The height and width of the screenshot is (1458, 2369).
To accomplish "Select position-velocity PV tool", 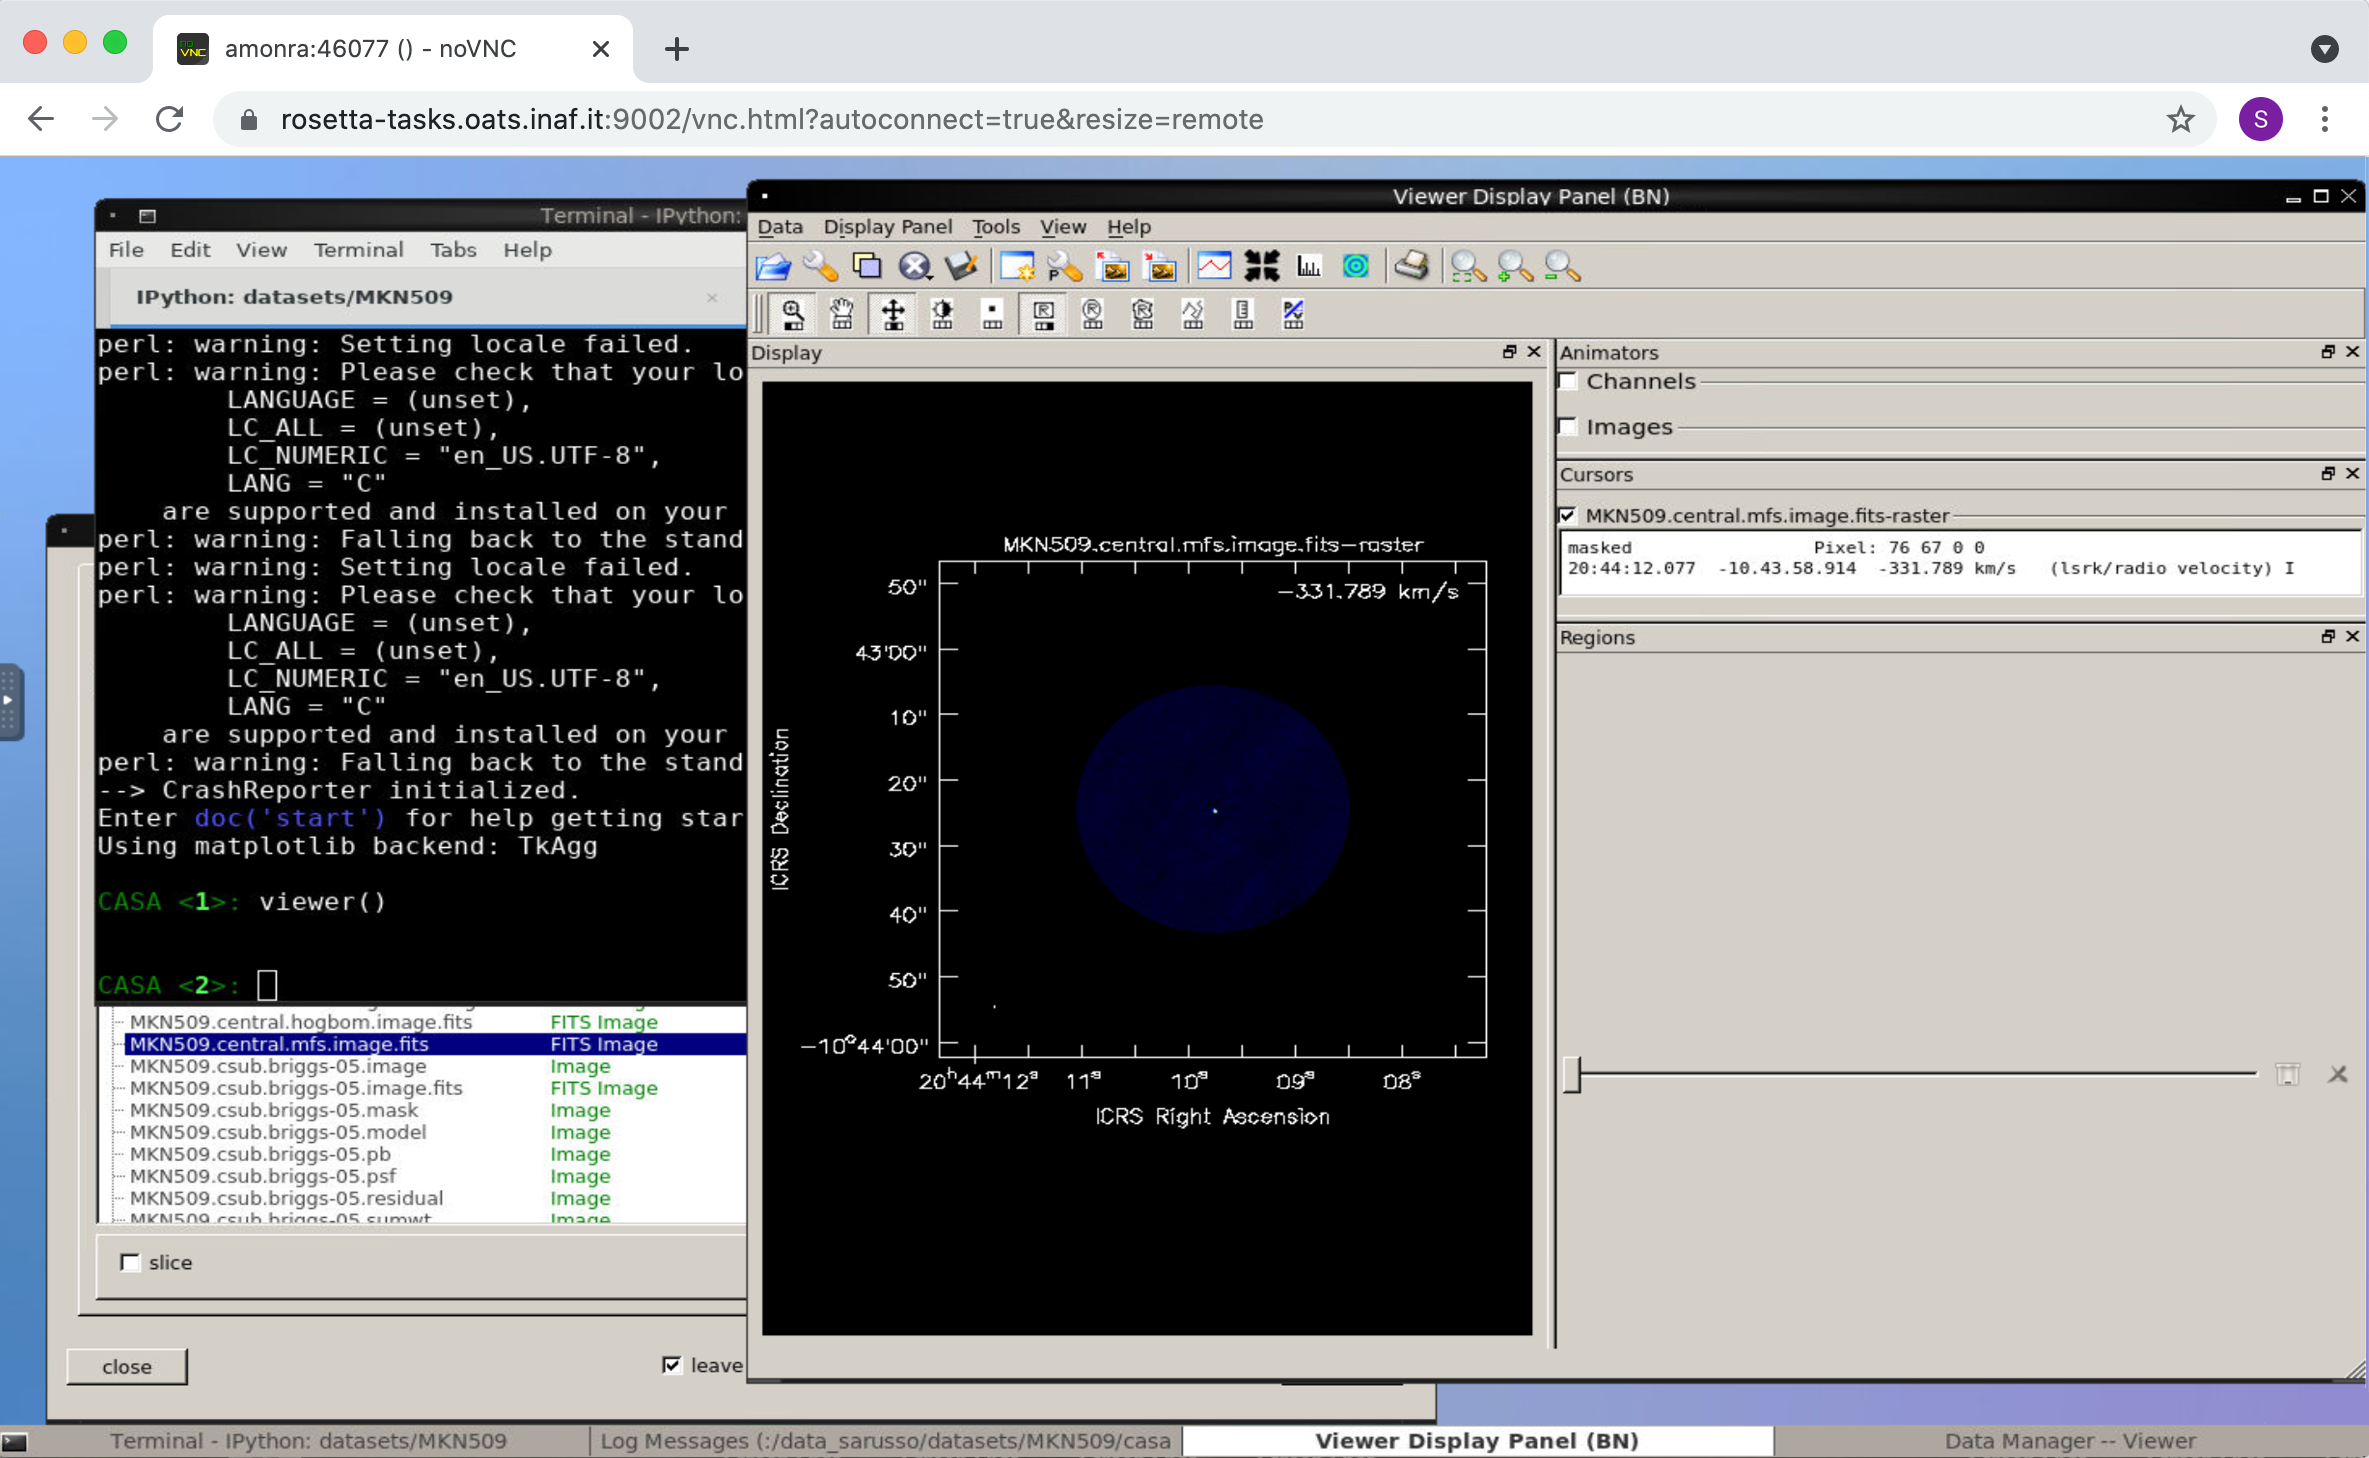I will coord(1293,315).
